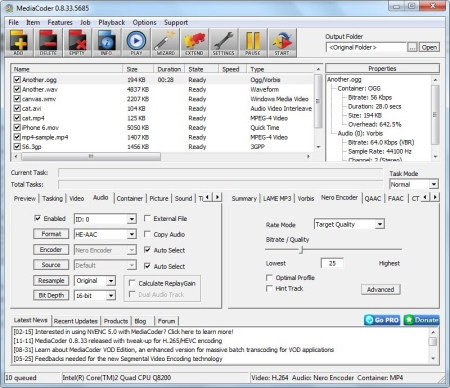
Task: Switch to the Container tab
Action: click(130, 198)
